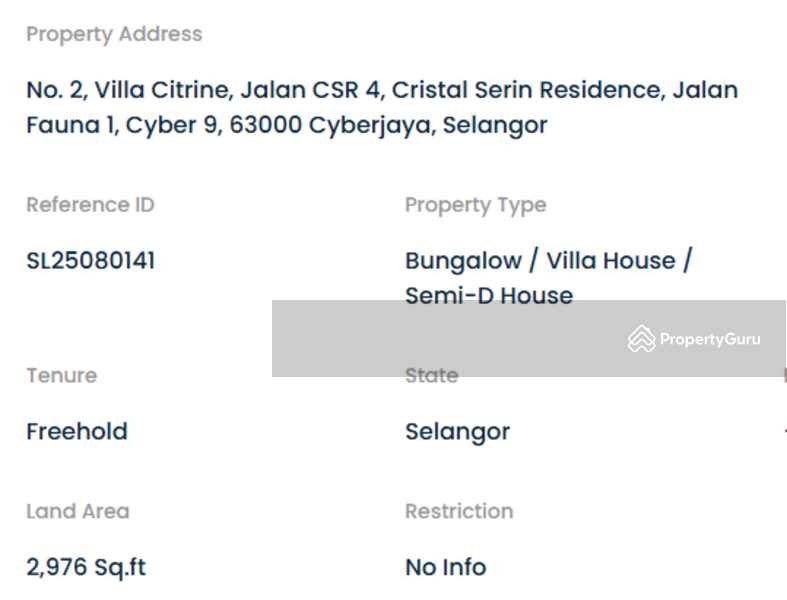This screenshot has height=600, width=787.
Task: Click the Selangor value under State
Action: pos(457,432)
